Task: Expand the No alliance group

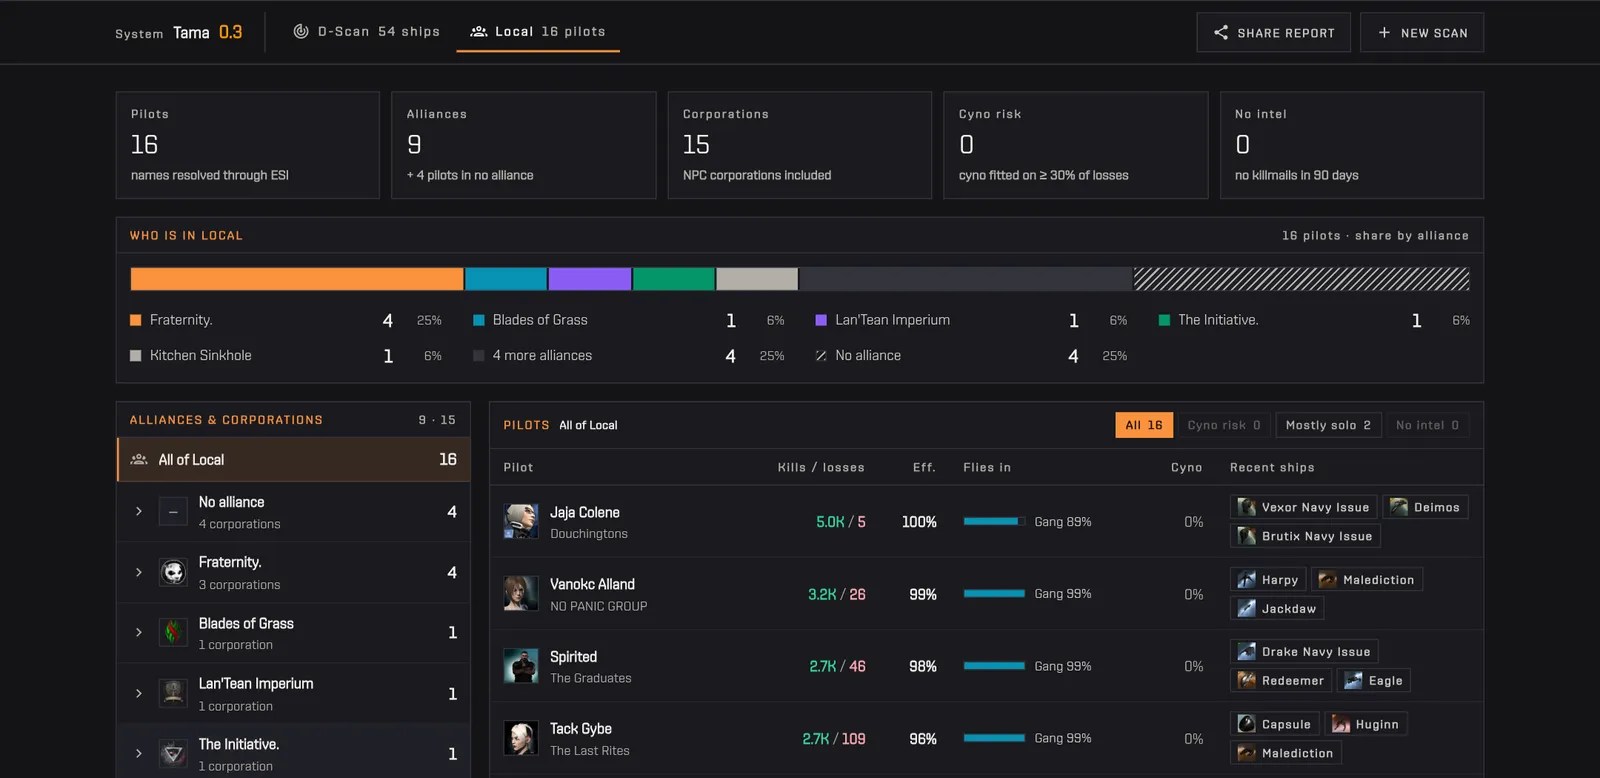Action: pos(139,512)
